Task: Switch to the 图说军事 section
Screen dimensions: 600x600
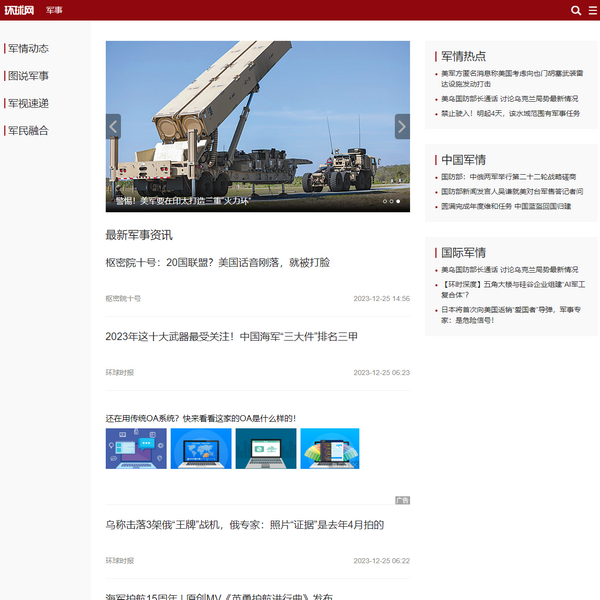Action: (x=28, y=76)
